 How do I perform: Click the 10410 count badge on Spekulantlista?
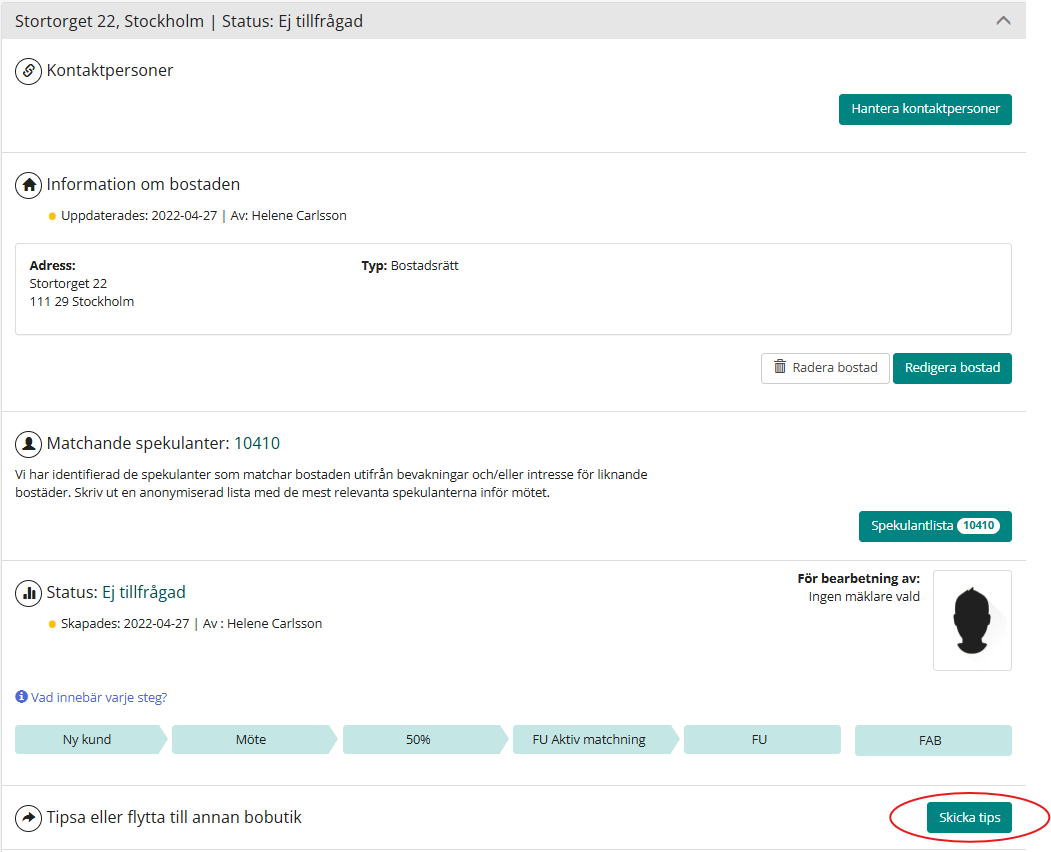coord(979,526)
